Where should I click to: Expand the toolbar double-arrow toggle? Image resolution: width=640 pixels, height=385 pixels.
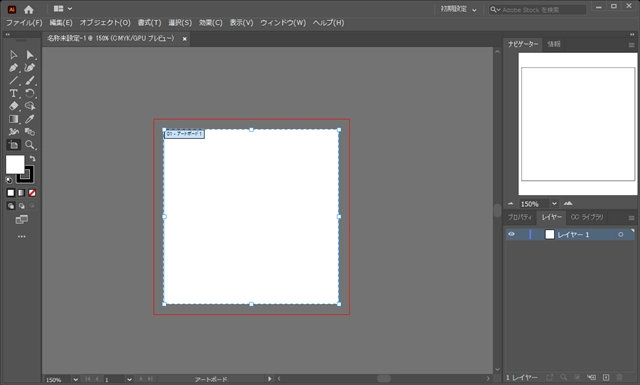point(8,35)
